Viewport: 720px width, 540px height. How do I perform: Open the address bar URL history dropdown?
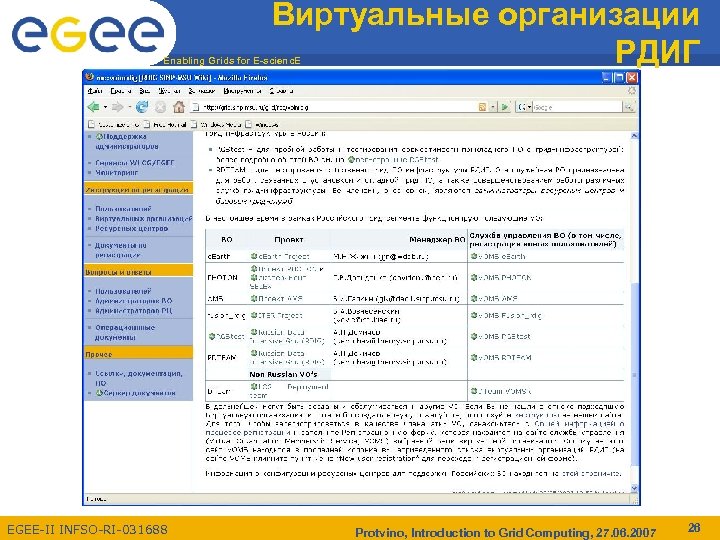[x=492, y=107]
